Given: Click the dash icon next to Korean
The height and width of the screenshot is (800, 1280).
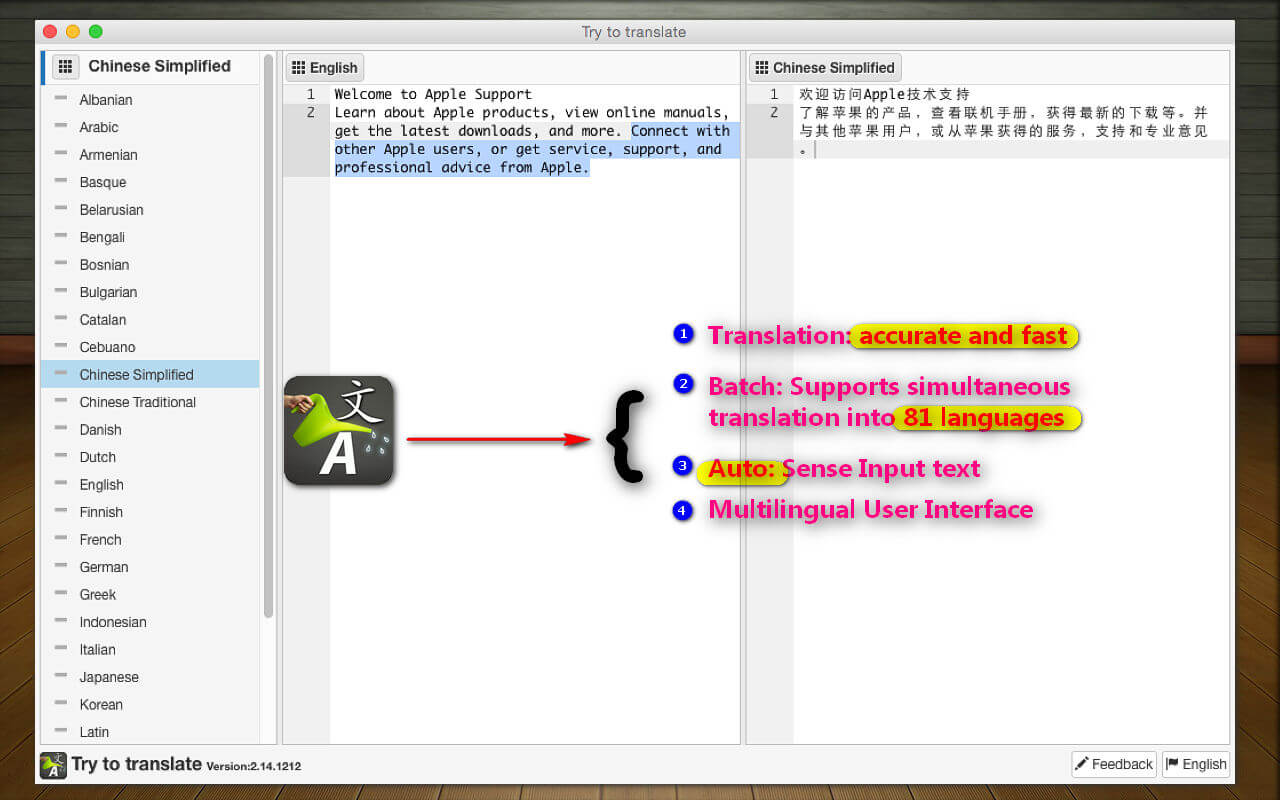Looking at the screenshot, I should pos(61,703).
